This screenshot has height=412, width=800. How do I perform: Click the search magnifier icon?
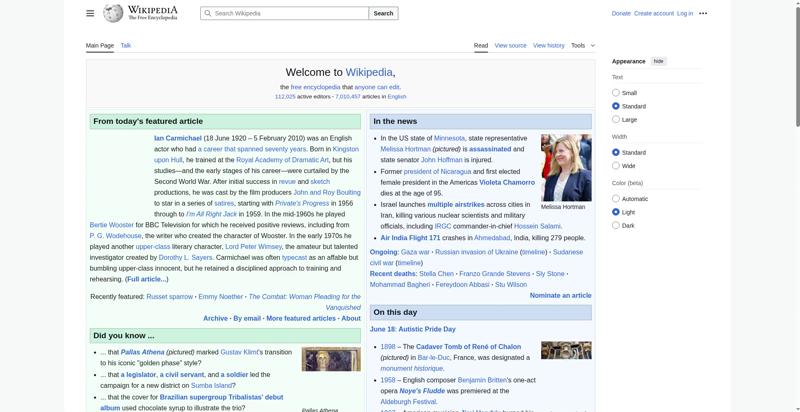click(208, 13)
